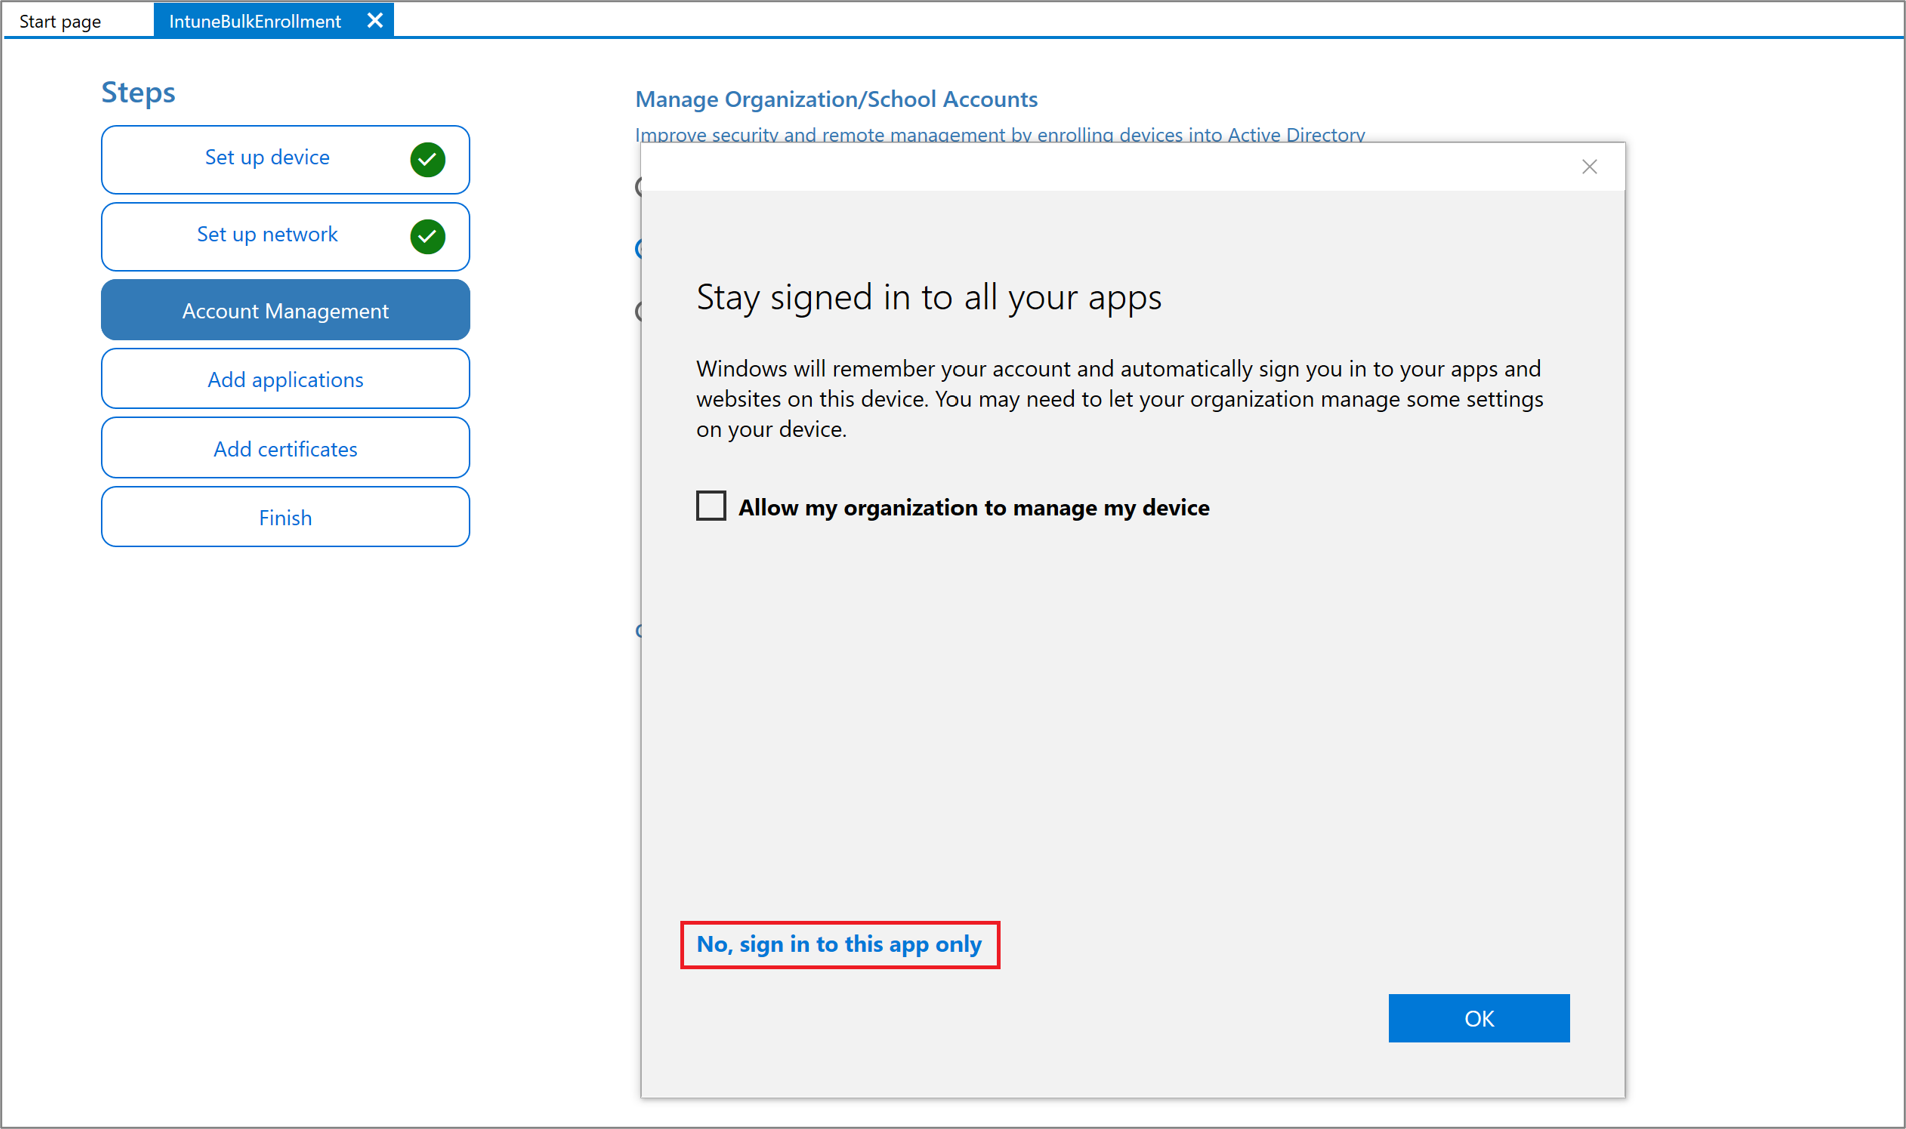Select the Finish step
Screen dimensions: 1906x1129
tap(285, 517)
